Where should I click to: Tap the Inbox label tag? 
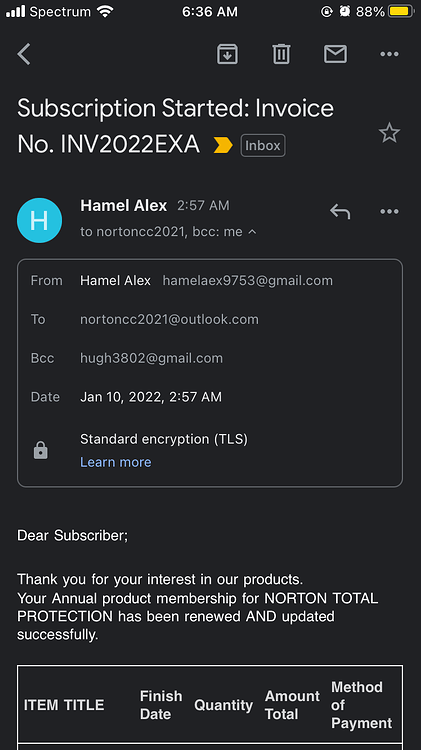pyautogui.click(x=263, y=145)
